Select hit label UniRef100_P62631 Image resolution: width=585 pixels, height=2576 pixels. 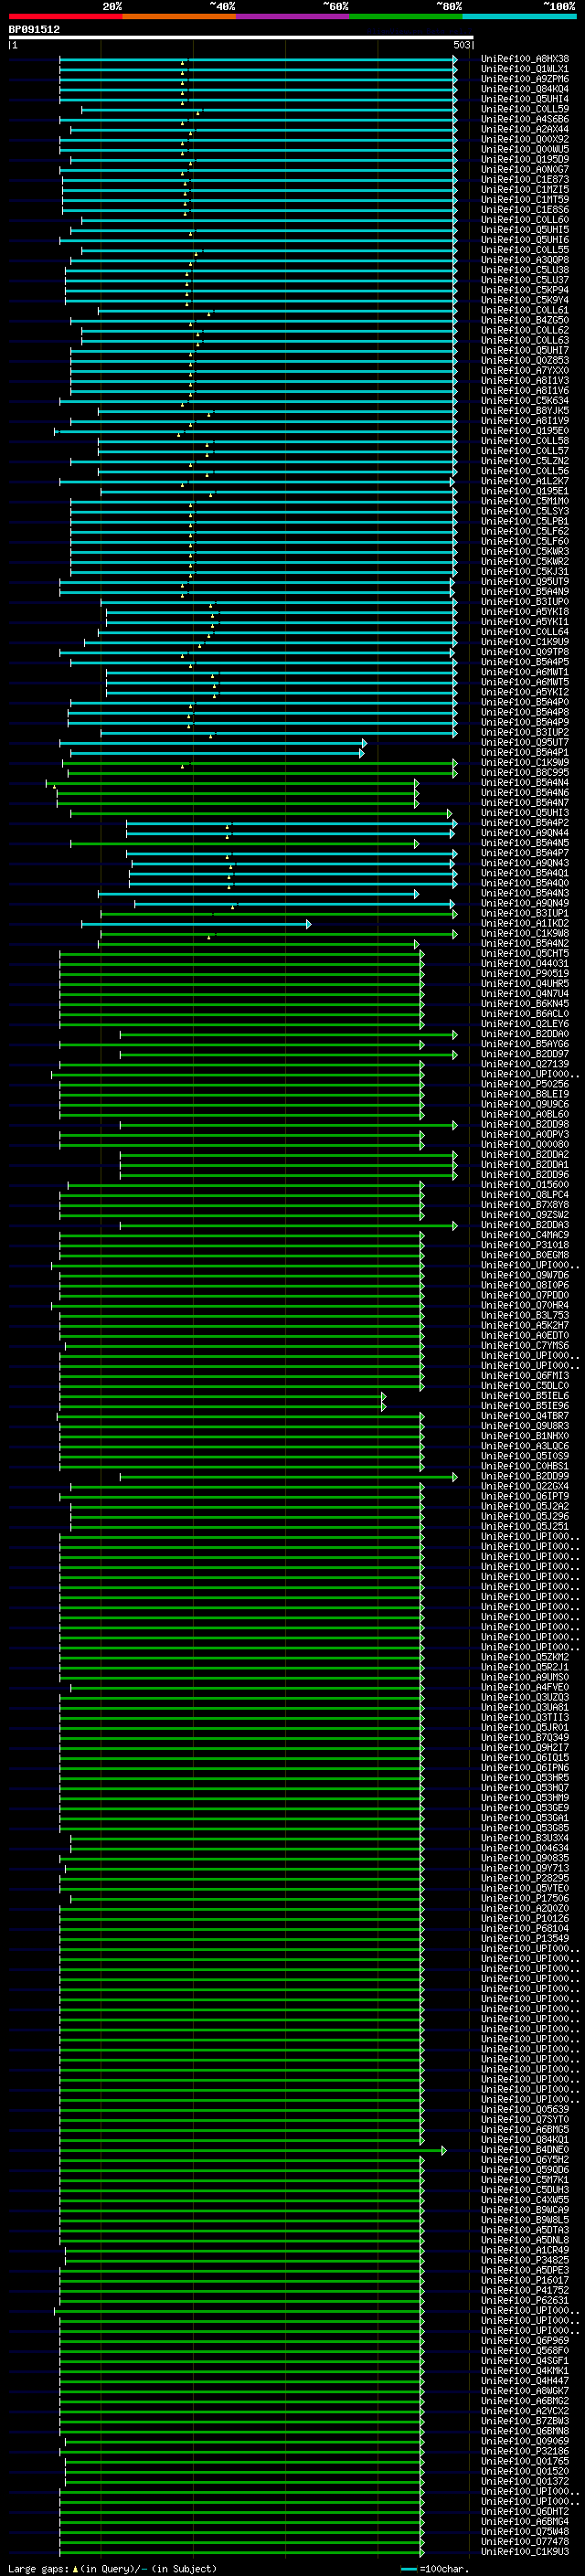coord(525,2301)
